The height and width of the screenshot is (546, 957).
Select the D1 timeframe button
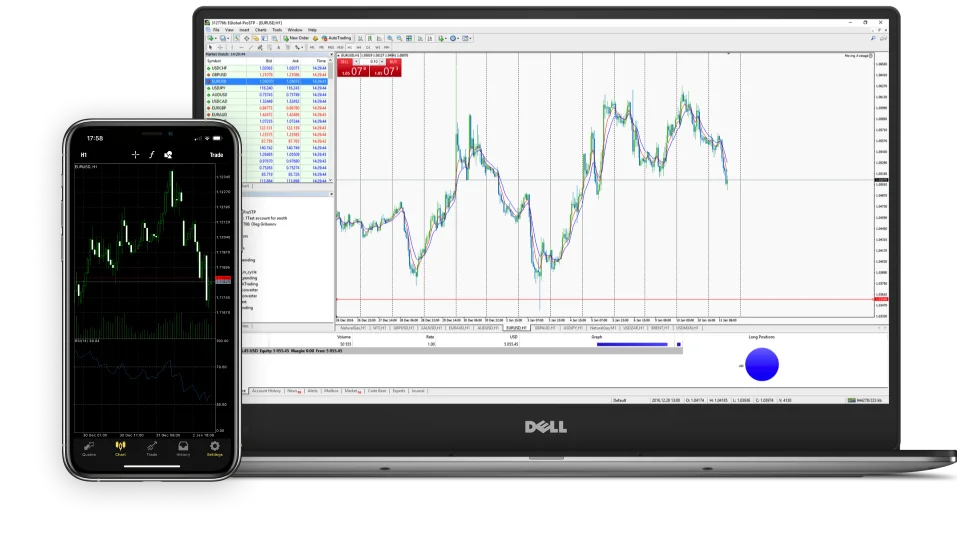[368, 47]
